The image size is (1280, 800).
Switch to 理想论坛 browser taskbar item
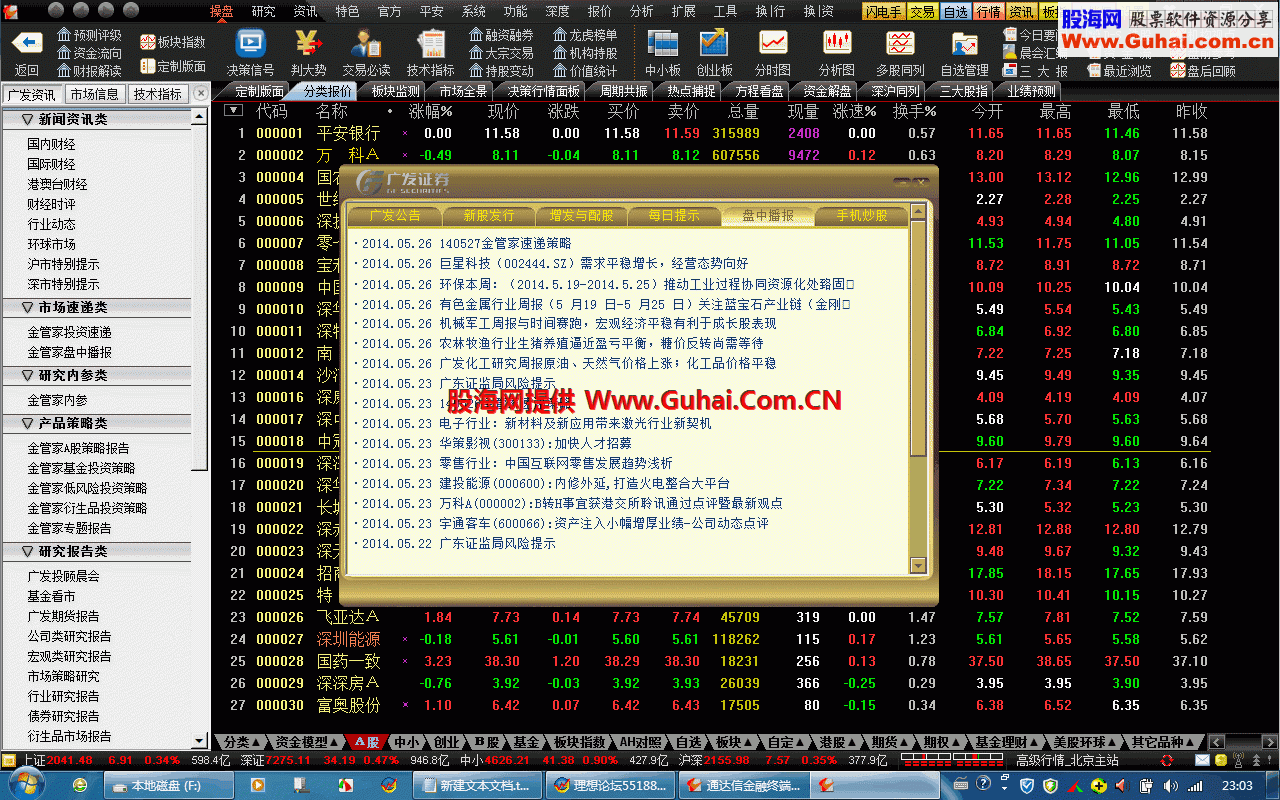611,785
